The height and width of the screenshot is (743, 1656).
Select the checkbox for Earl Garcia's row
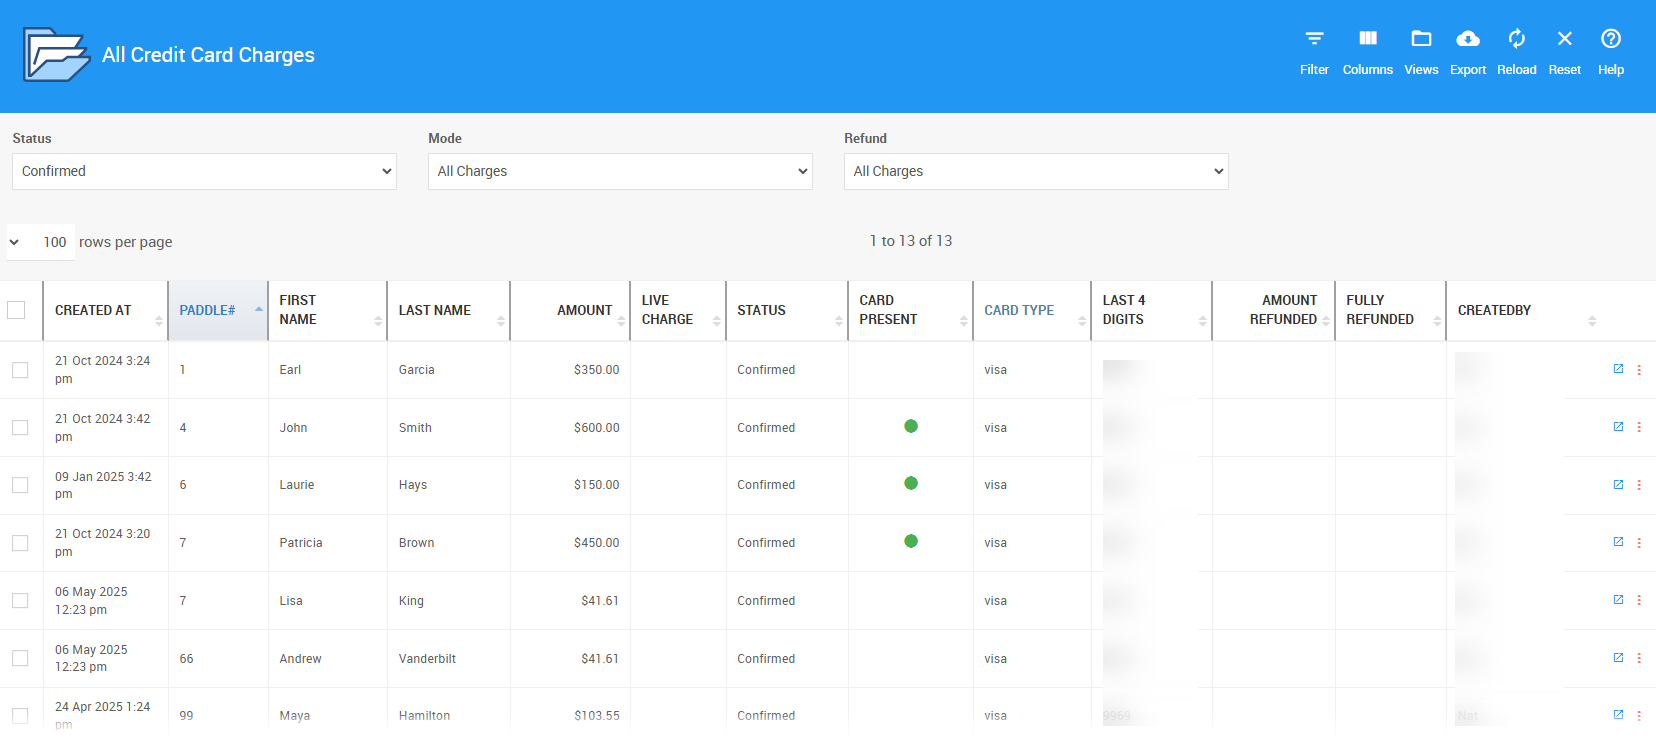(20, 370)
